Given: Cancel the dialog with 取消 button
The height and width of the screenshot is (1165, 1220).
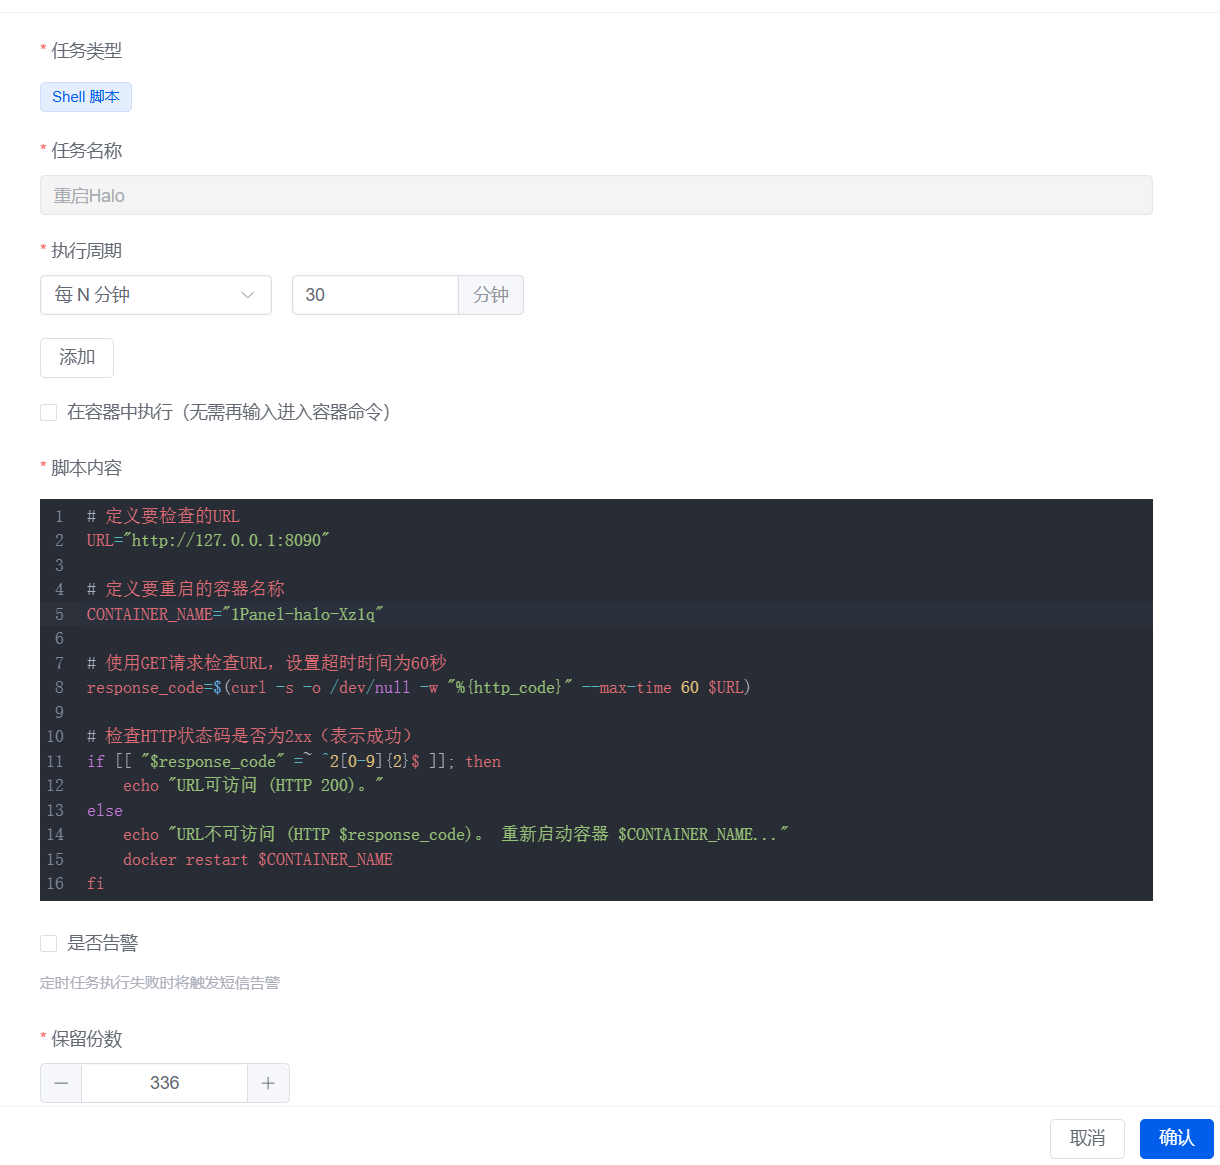Looking at the screenshot, I should 1087,1138.
